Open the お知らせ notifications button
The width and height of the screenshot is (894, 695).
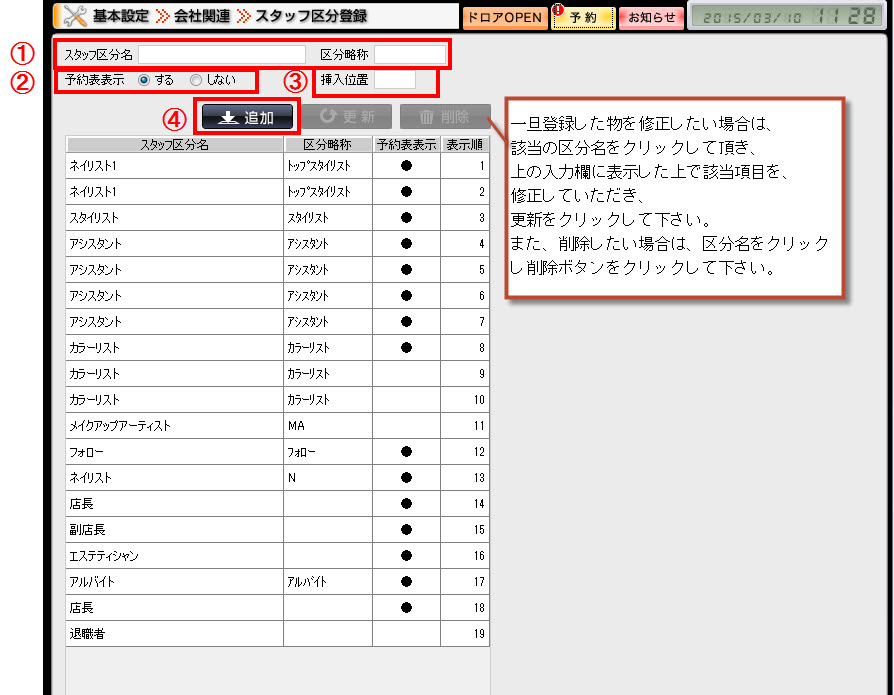[x=651, y=18]
